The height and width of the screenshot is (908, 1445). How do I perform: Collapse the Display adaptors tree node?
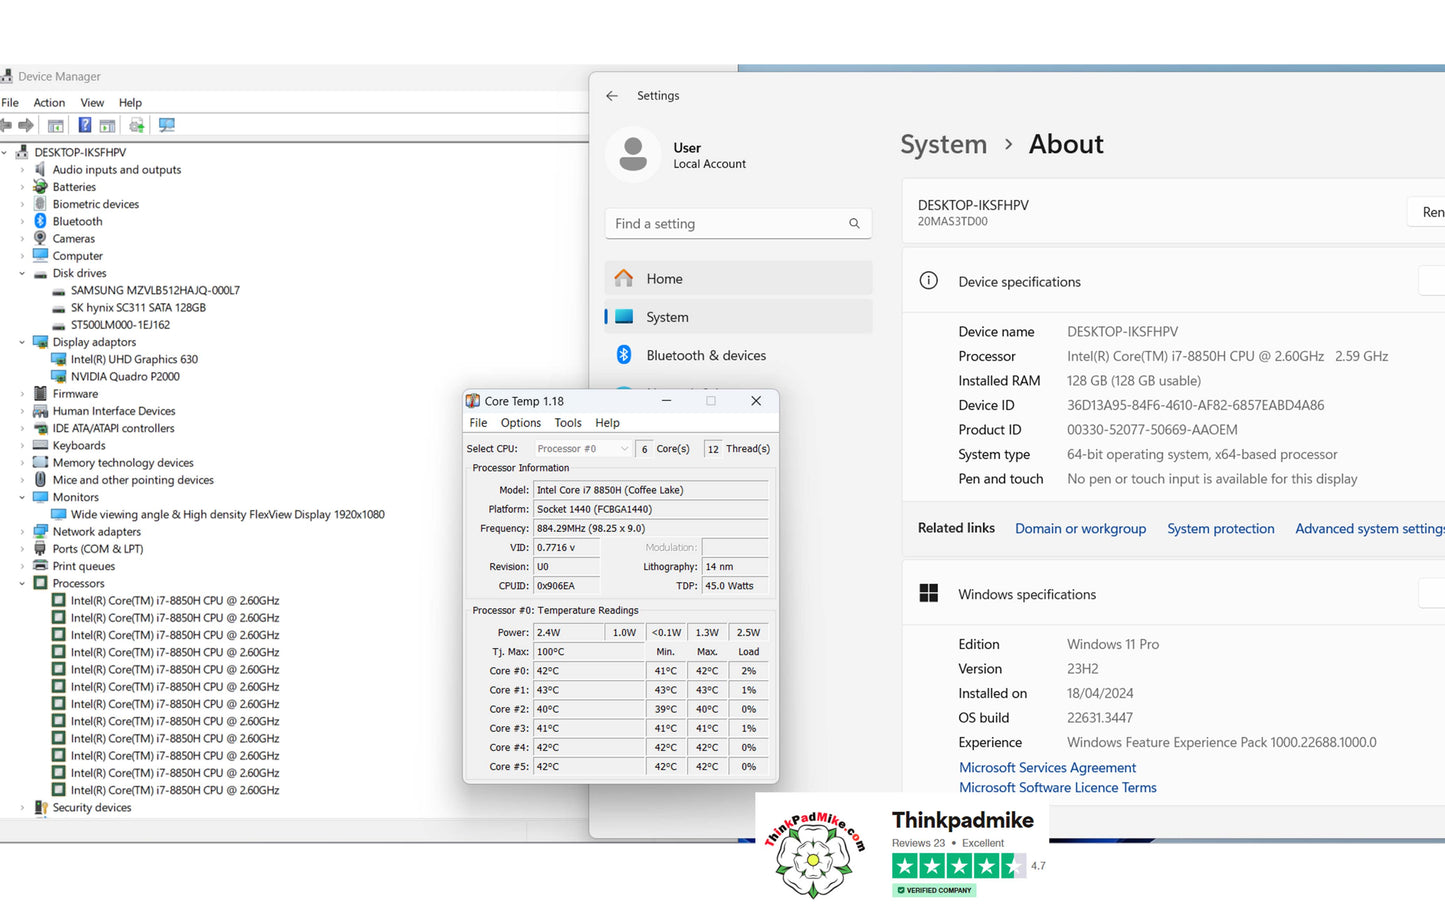coord(22,342)
